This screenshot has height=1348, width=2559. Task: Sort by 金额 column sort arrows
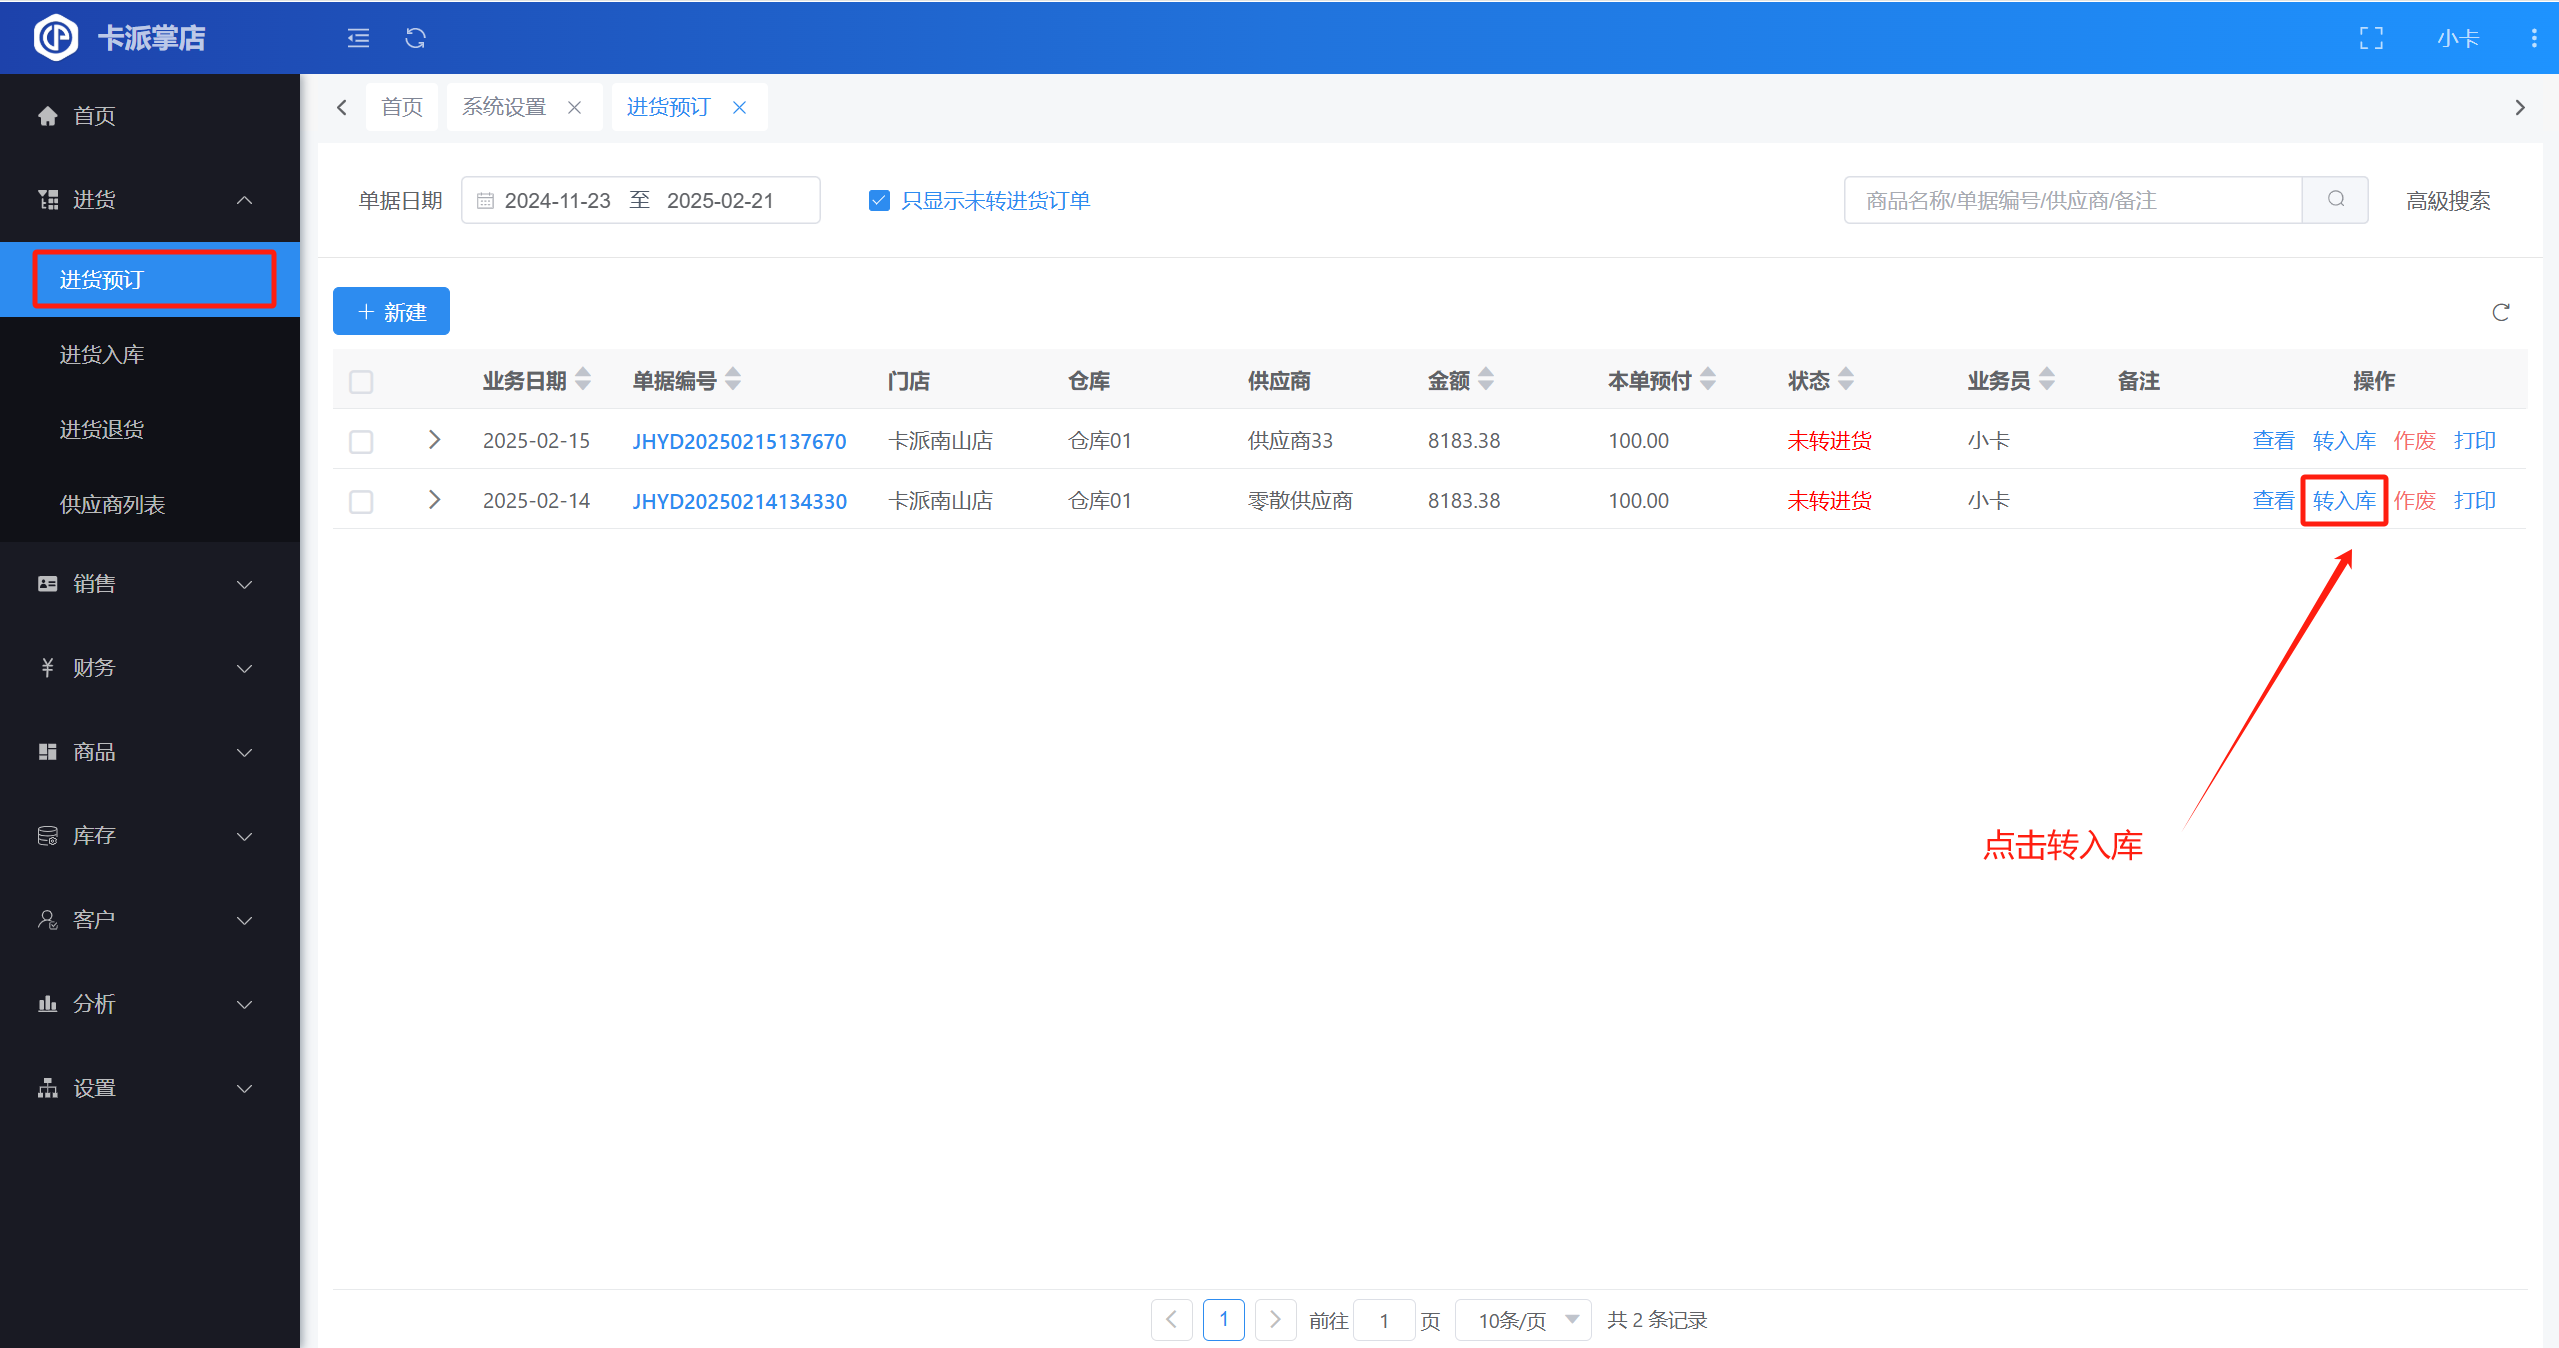pyautogui.click(x=1486, y=379)
